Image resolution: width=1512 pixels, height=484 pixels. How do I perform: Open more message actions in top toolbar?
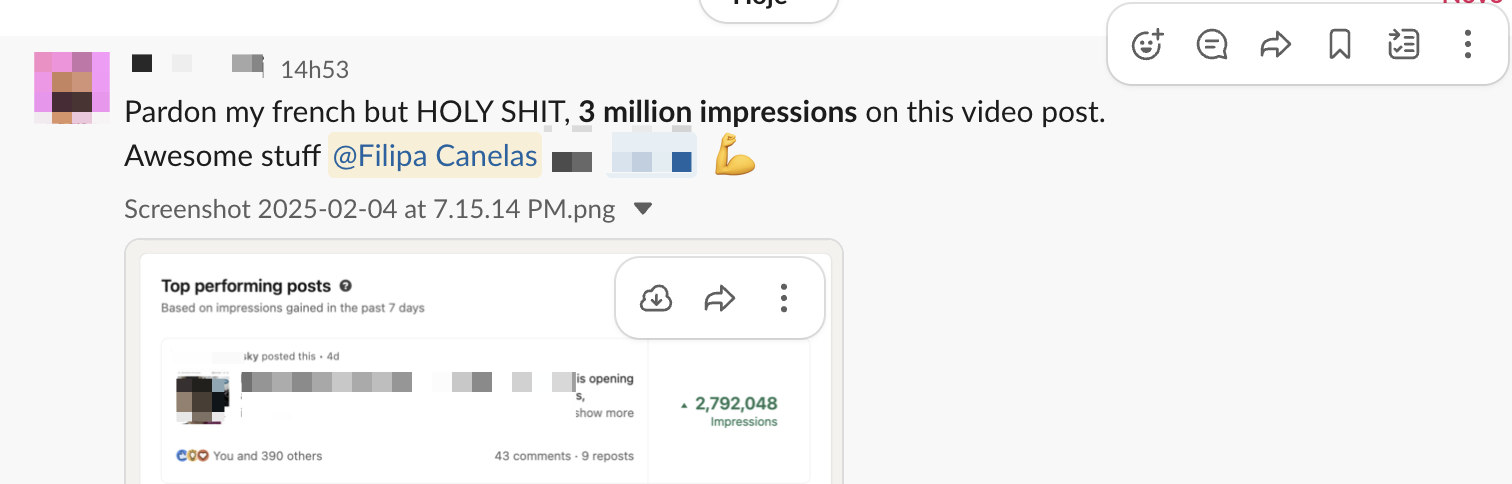pos(1467,45)
